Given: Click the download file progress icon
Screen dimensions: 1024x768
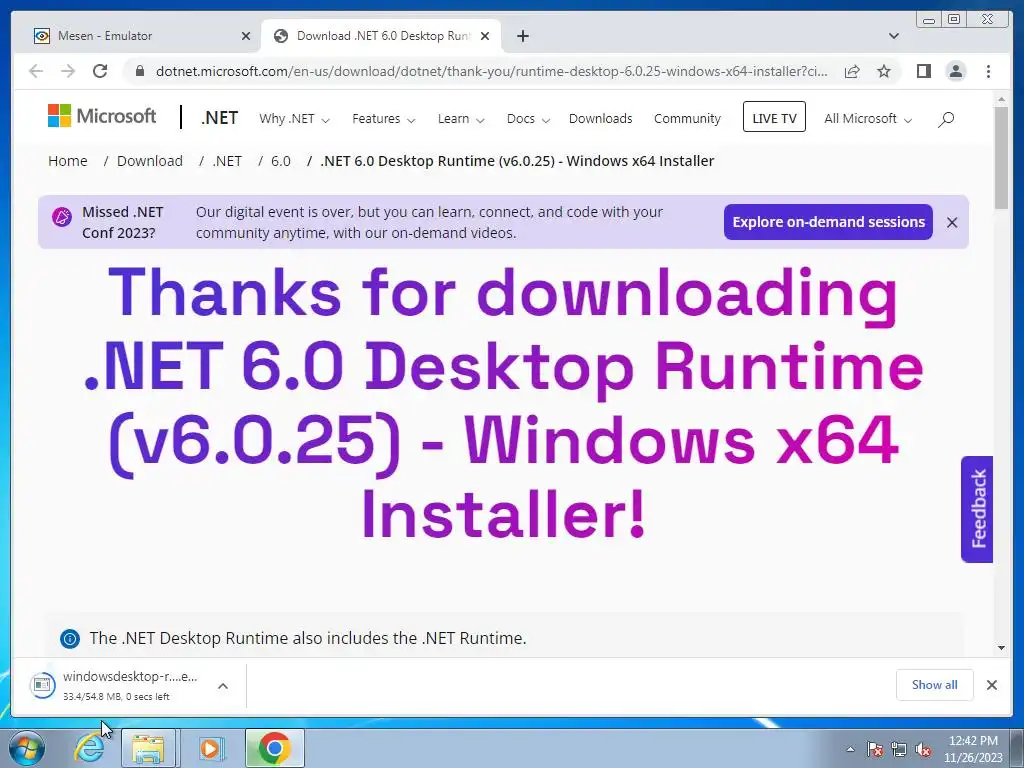Looking at the screenshot, I should [x=42, y=685].
